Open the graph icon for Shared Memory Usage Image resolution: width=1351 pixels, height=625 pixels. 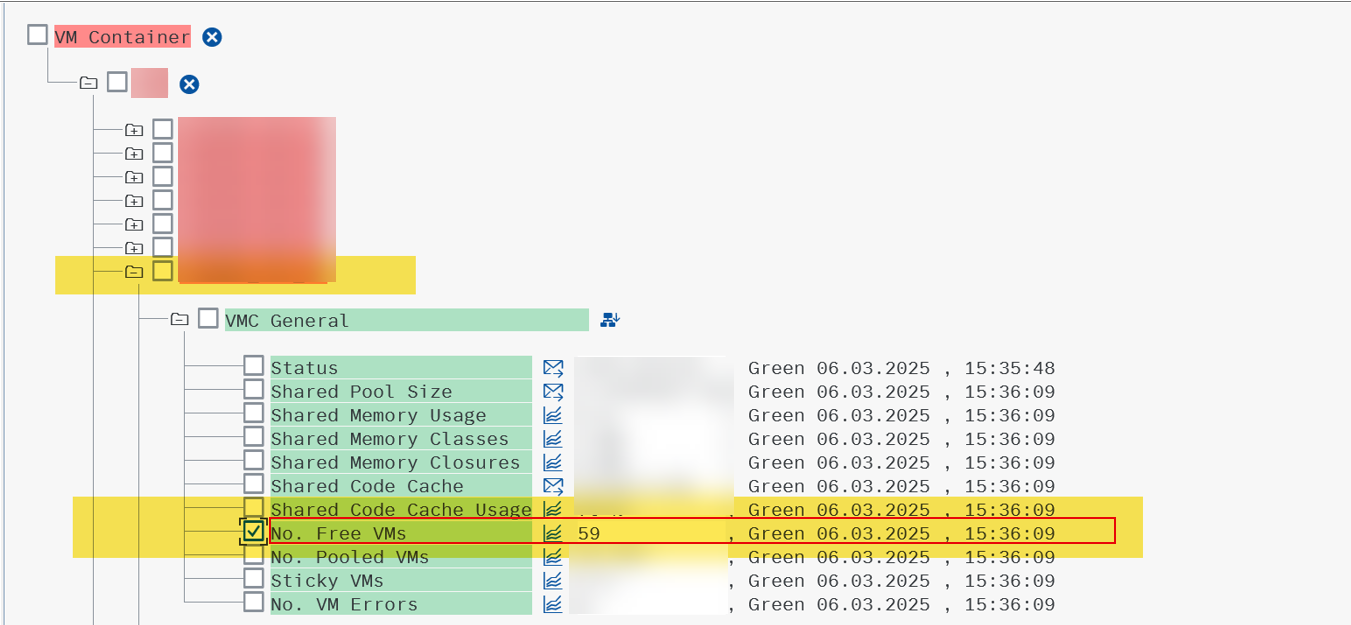point(553,415)
